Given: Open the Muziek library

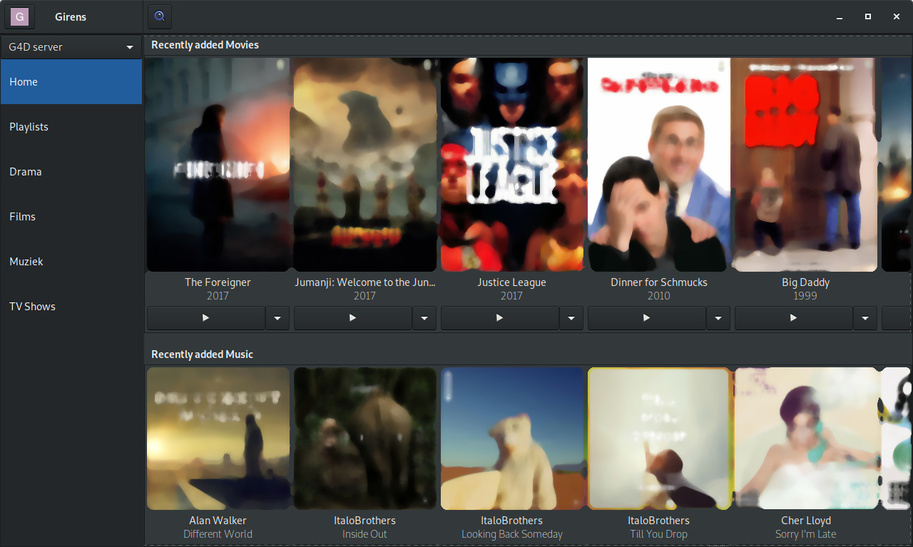Looking at the screenshot, I should coord(71,261).
